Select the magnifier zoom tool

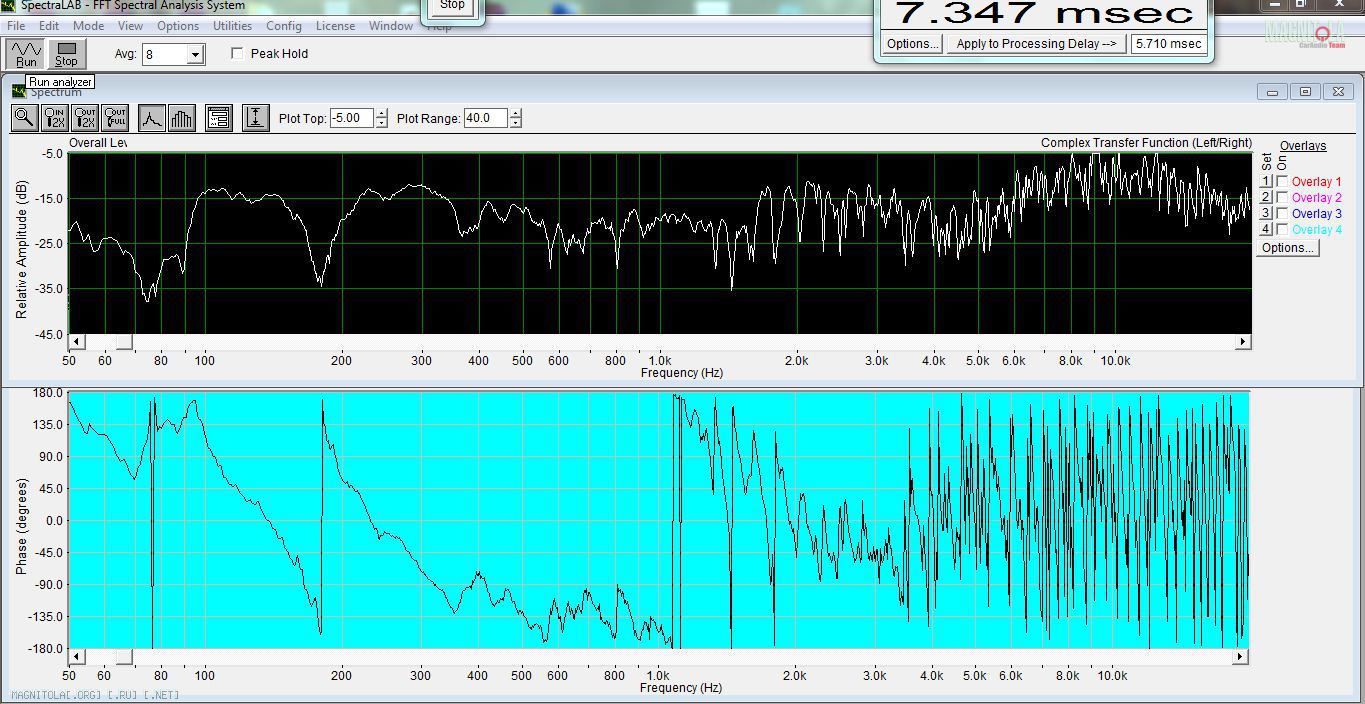[x=24, y=118]
